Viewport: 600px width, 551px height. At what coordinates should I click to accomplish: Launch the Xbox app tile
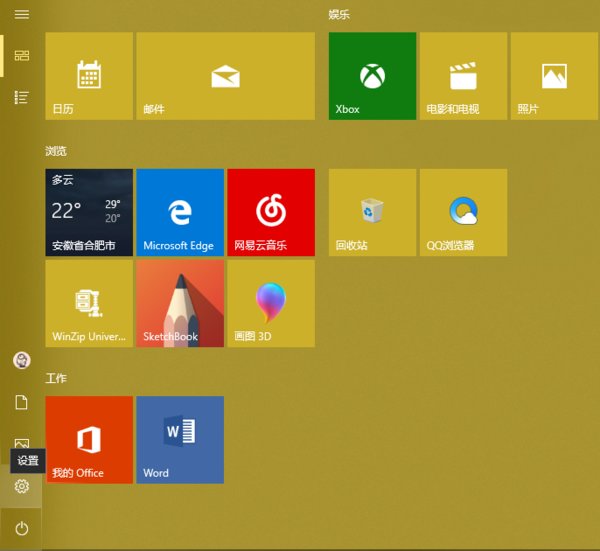(372, 76)
